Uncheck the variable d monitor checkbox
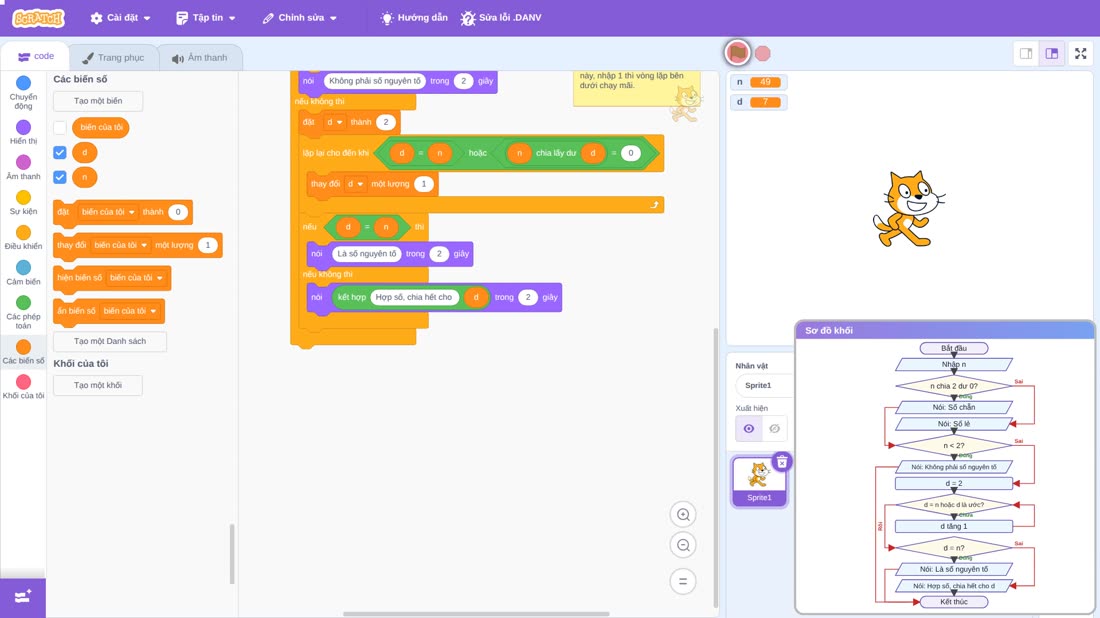 tap(60, 152)
